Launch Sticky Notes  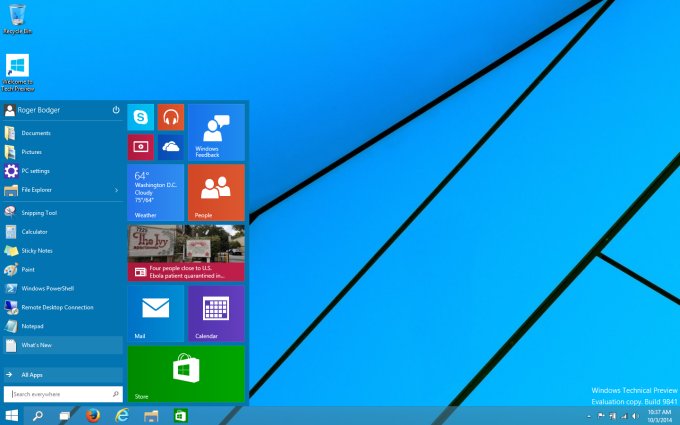[x=63, y=251]
